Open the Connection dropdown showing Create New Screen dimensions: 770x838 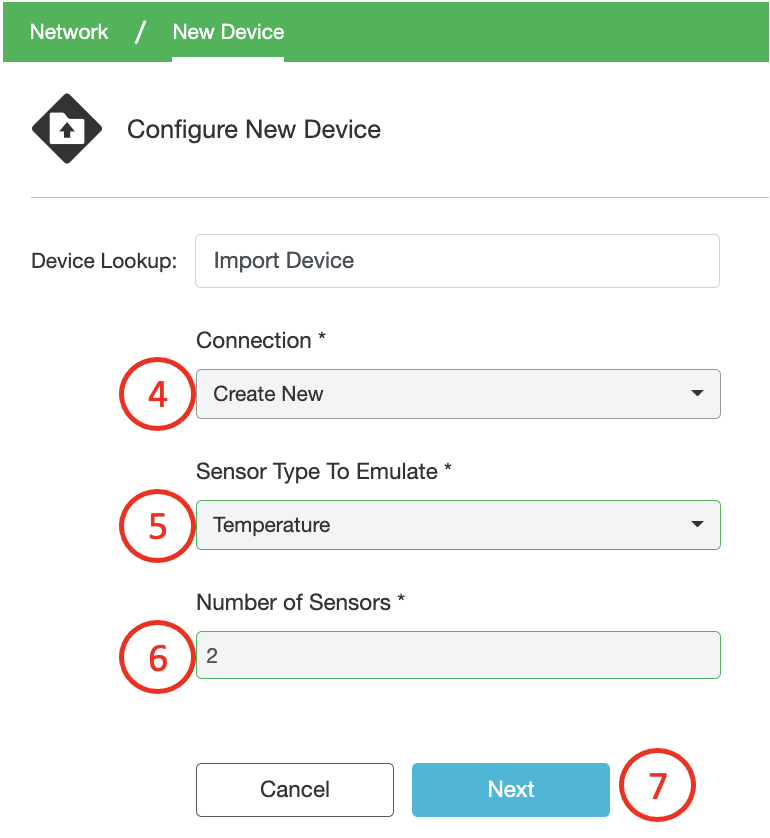457,394
